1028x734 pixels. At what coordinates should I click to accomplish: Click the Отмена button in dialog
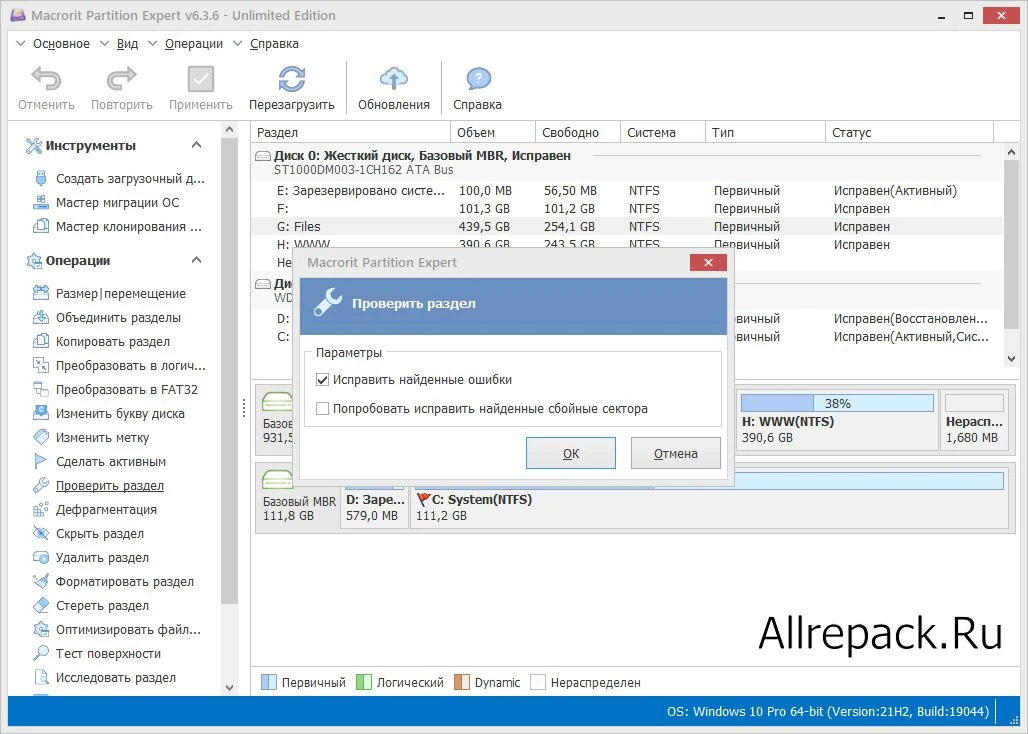(x=675, y=453)
